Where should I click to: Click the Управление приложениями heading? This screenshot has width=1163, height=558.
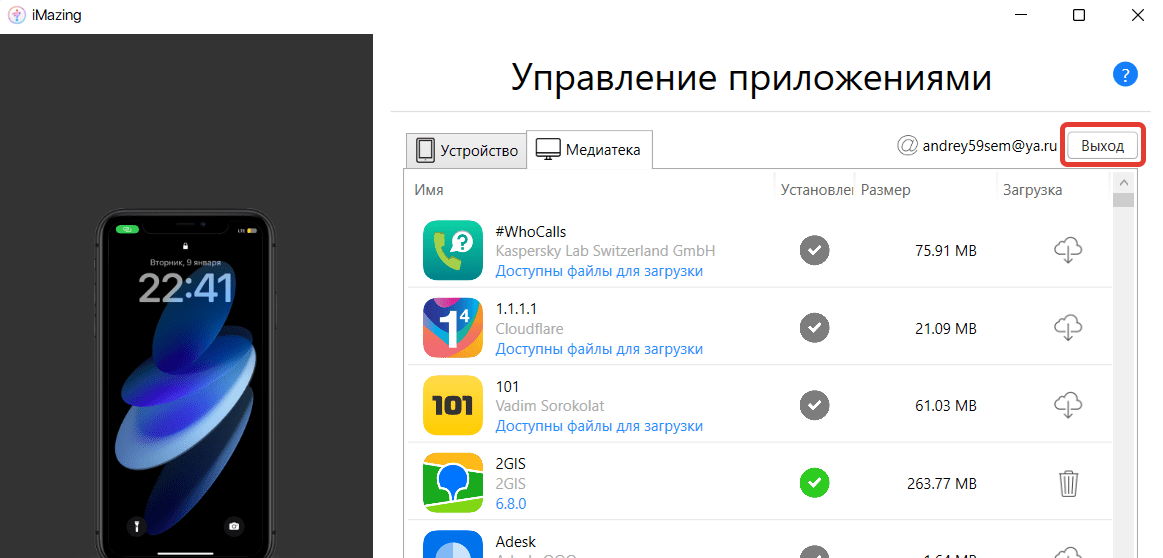[x=751, y=77]
